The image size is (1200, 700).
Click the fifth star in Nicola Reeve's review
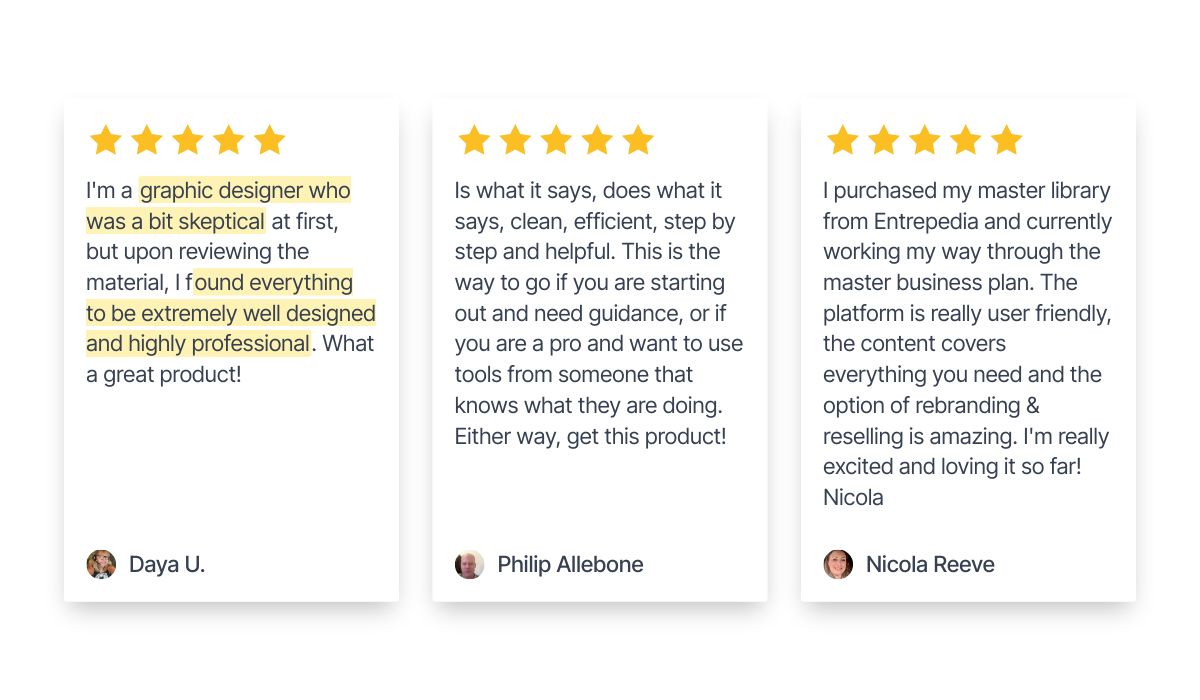(1006, 140)
